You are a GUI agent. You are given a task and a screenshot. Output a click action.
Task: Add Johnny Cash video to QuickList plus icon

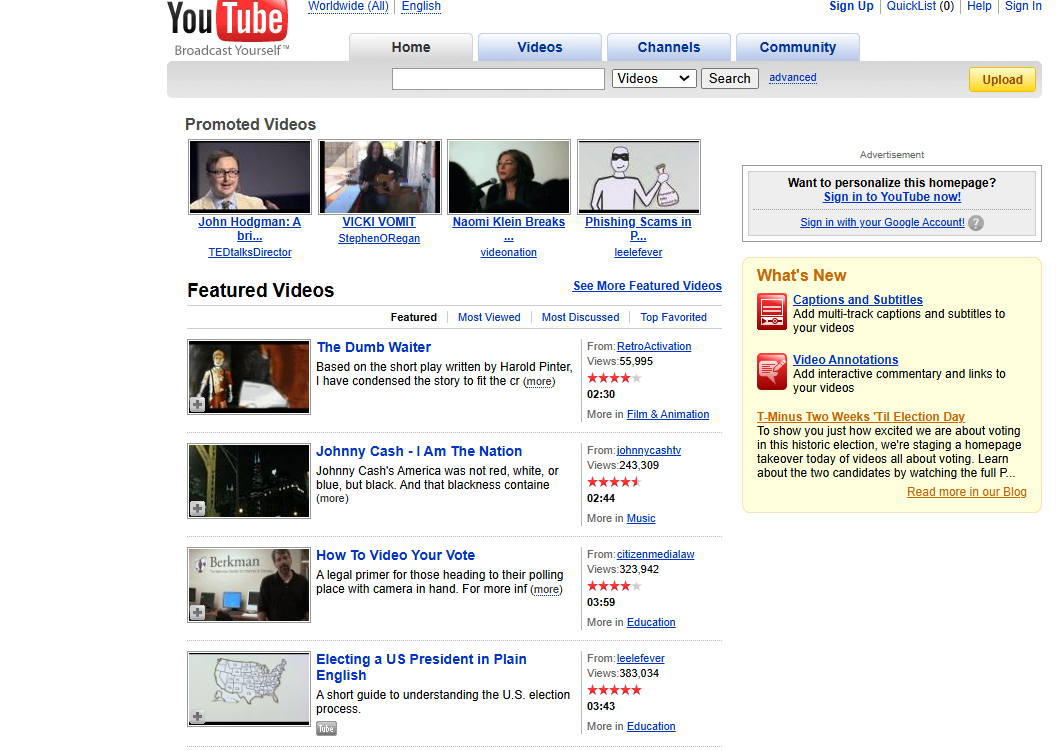point(197,509)
